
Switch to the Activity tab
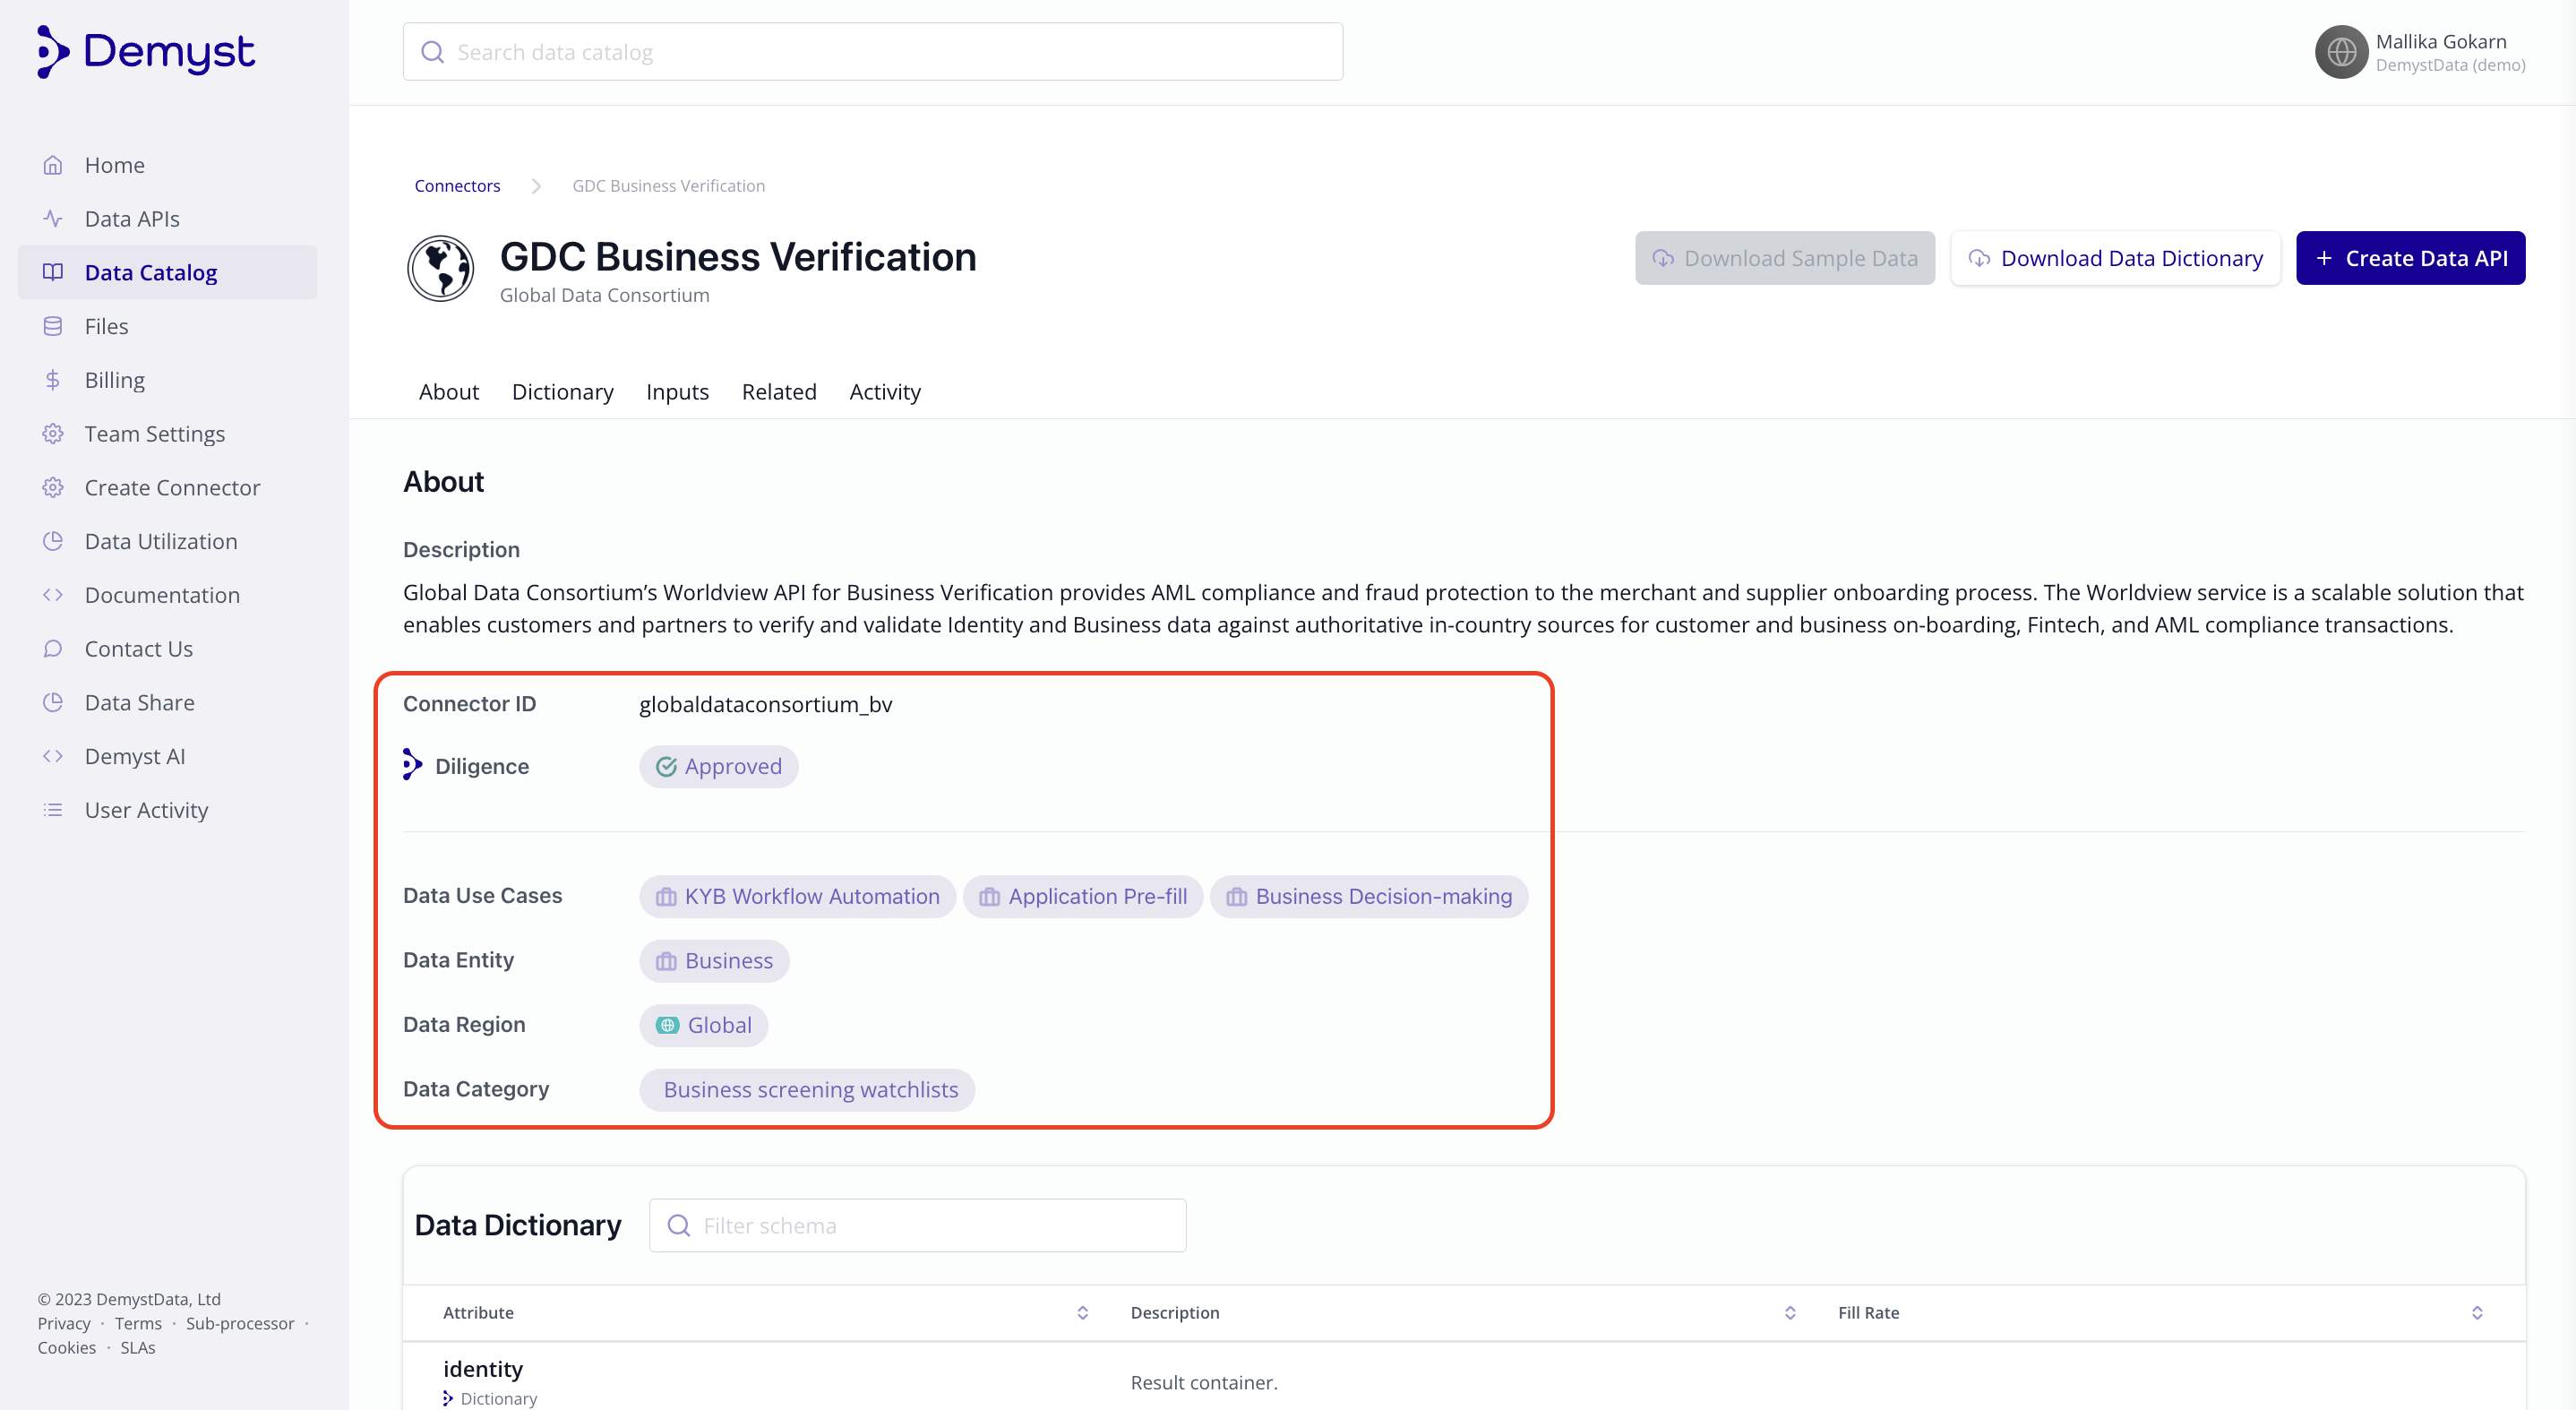pyautogui.click(x=885, y=392)
